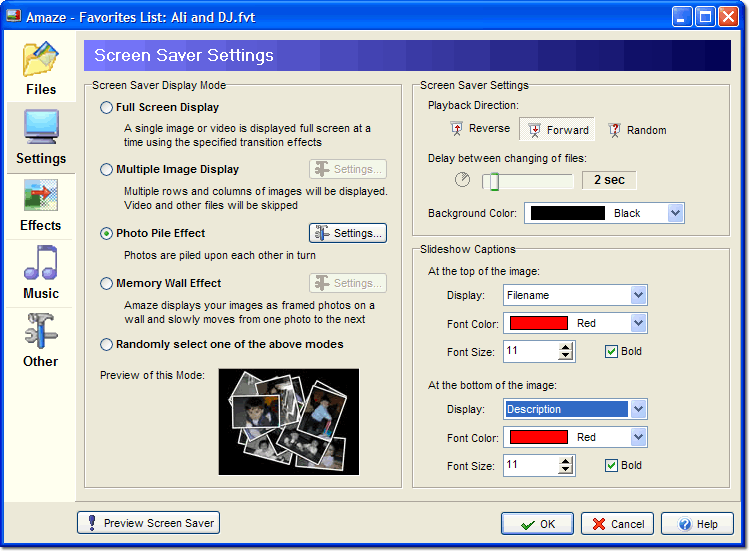Choose Forward playback direction
749x551 pixels.
pyautogui.click(x=557, y=130)
